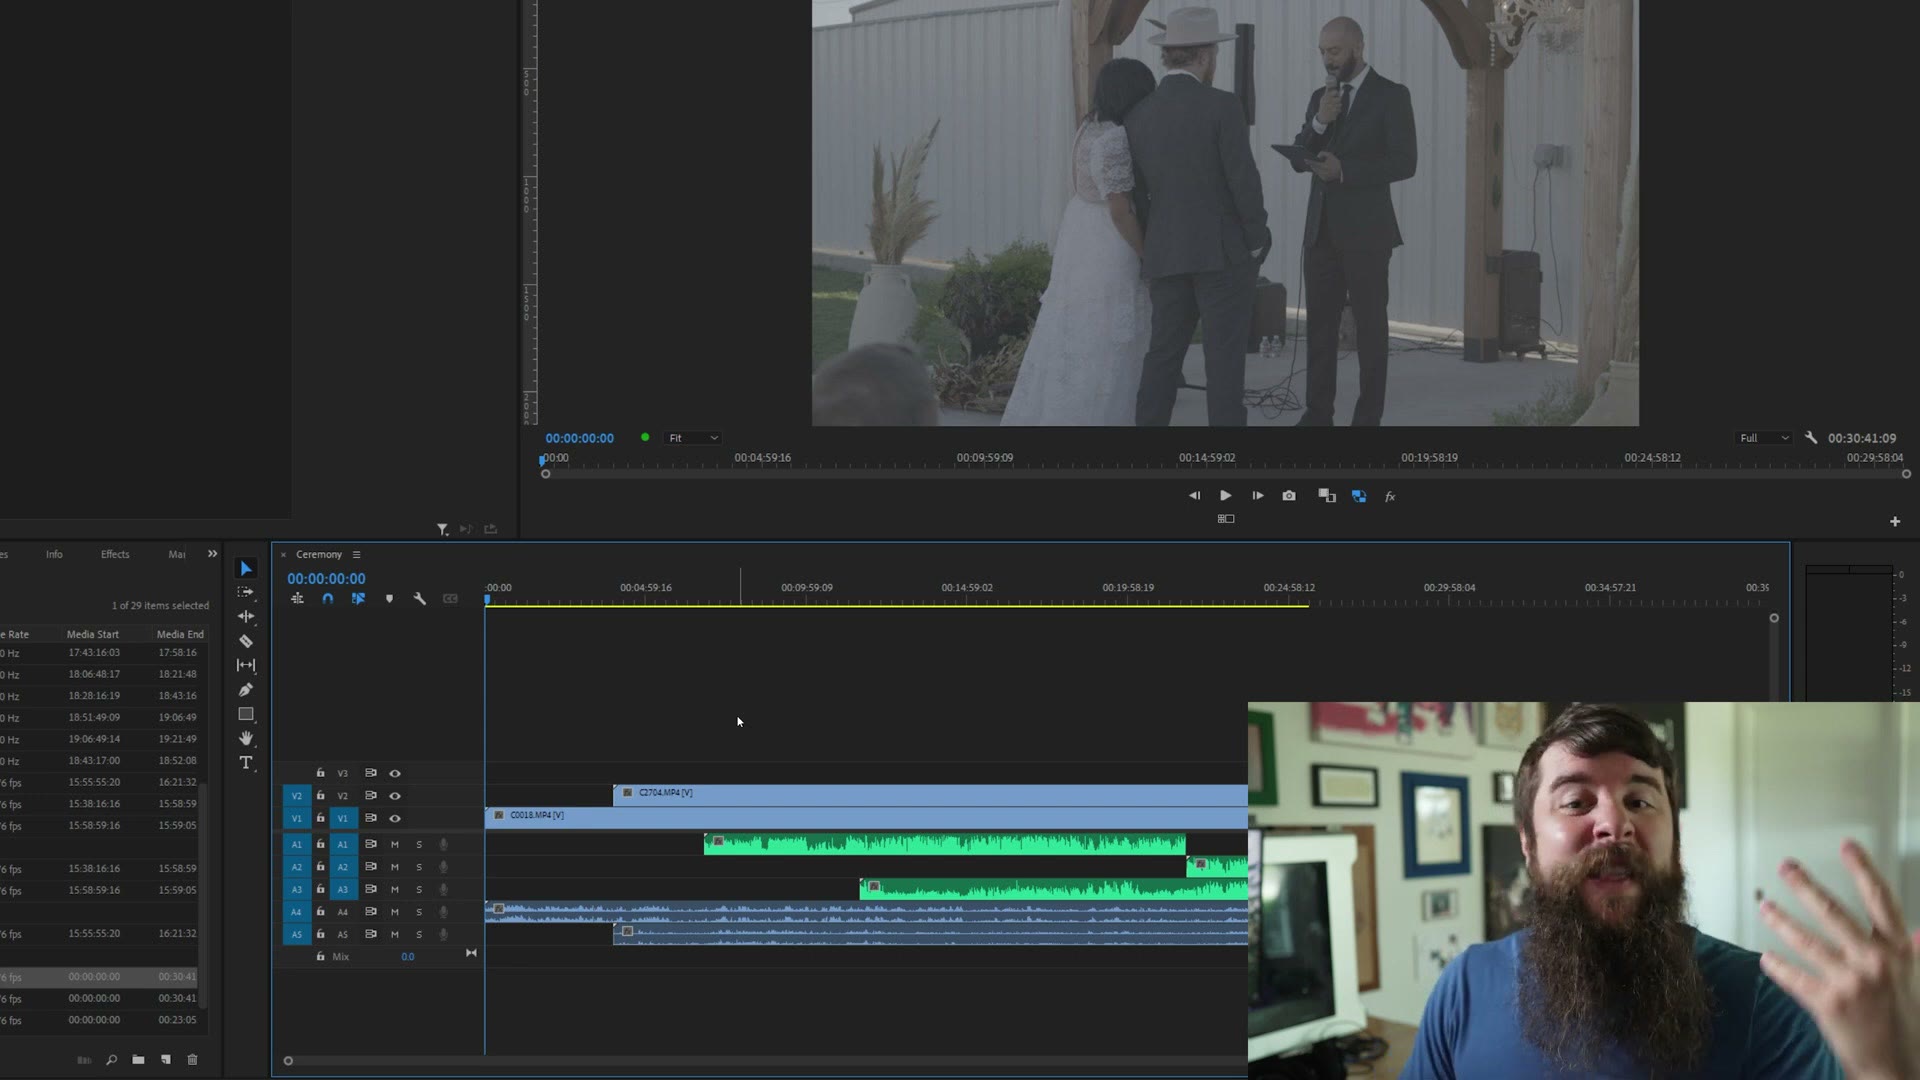Select the Hand tool
Image resolution: width=1920 pixels, height=1080 pixels.
246,738
